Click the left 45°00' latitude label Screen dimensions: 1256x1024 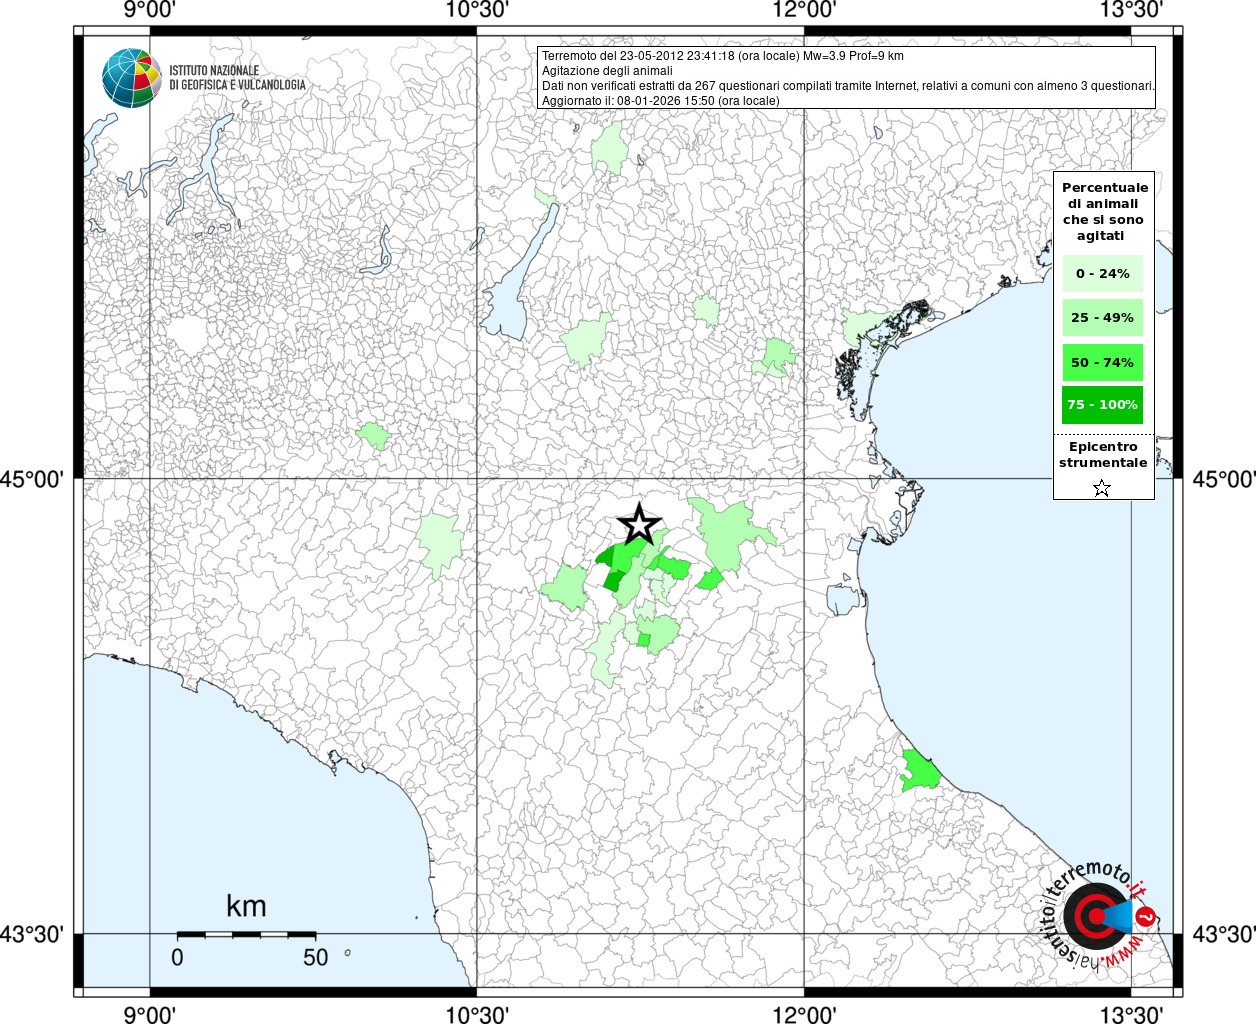(33, 479)
